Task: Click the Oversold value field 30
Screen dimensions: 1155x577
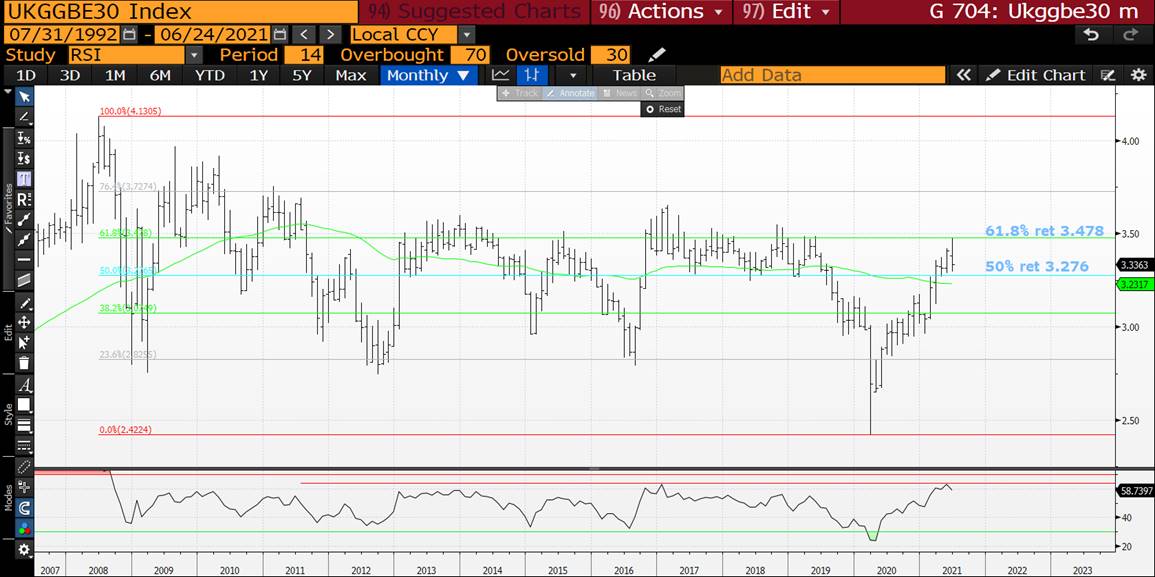Action: coord(611,55)
